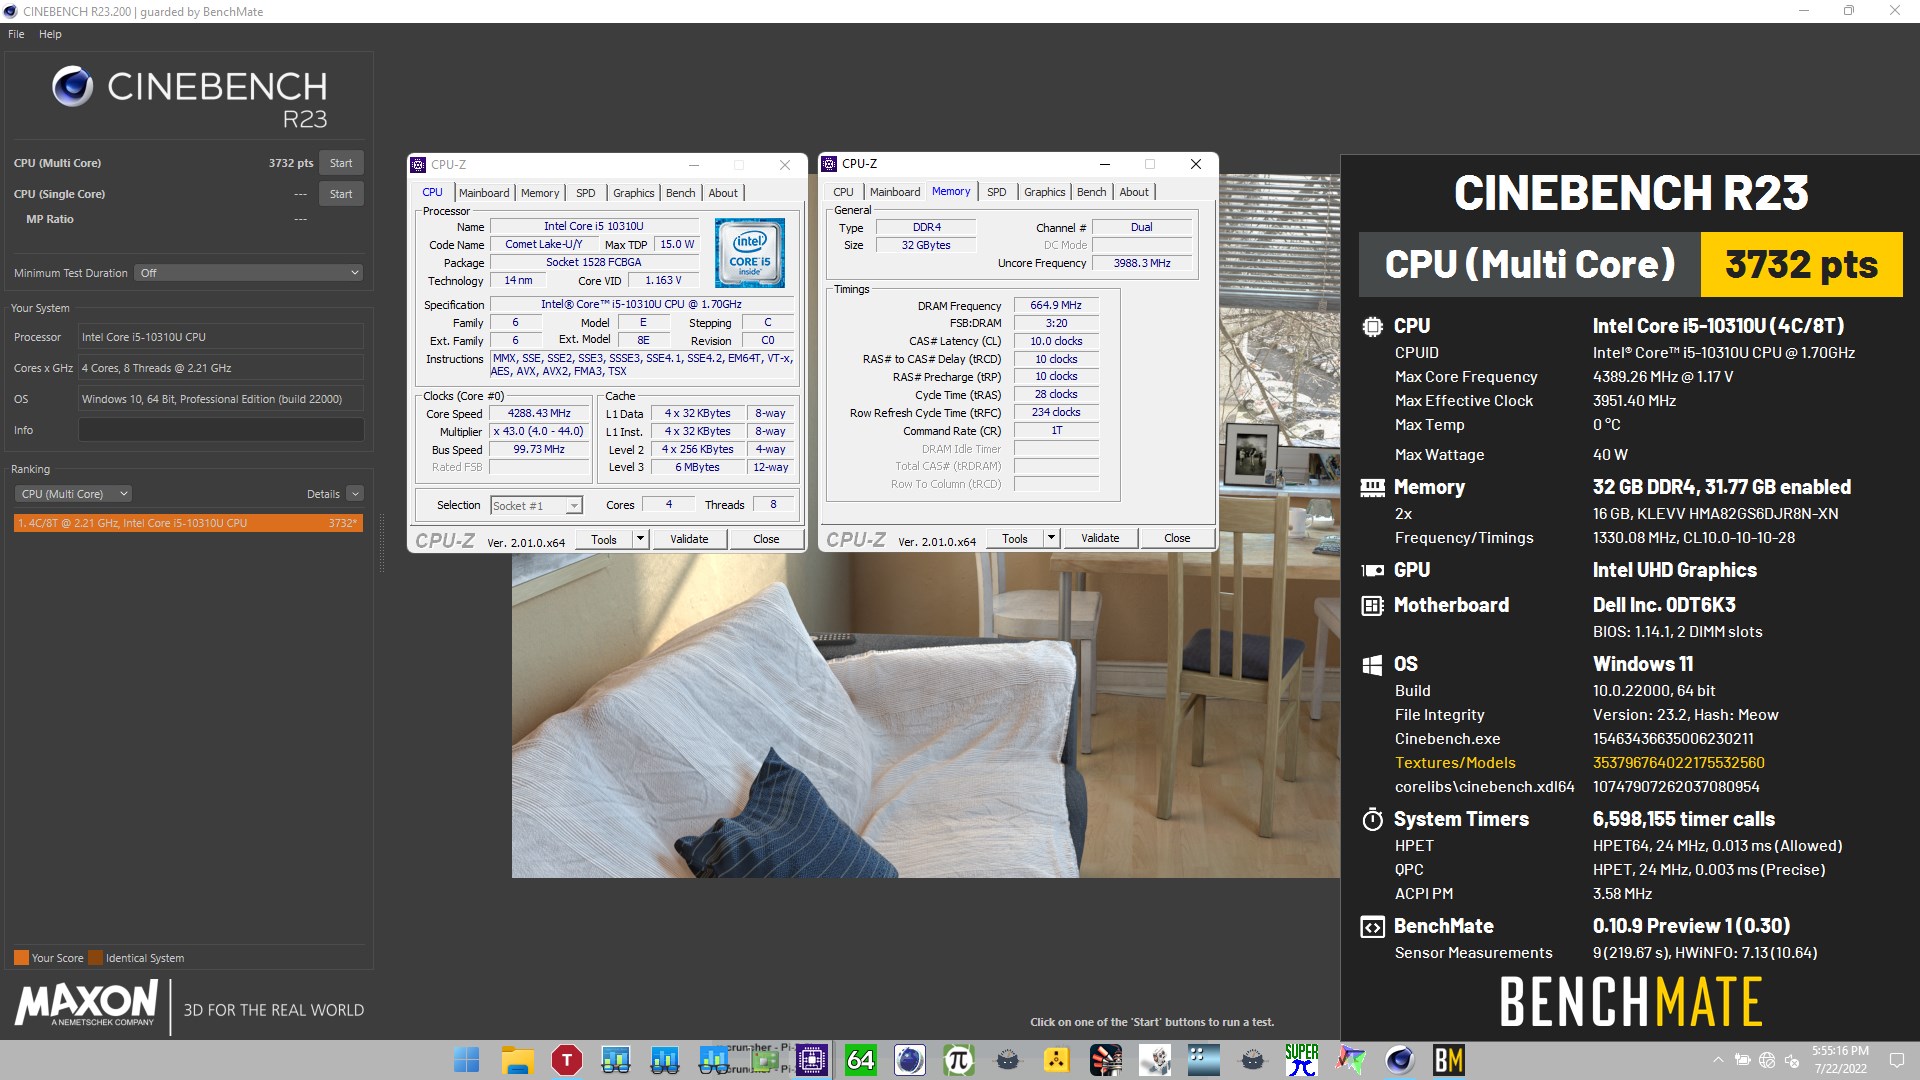The height and width of the screenshot is (1080, 1920).
Task: Open the notification center icon
Action: click(x=1896, y=1060)
